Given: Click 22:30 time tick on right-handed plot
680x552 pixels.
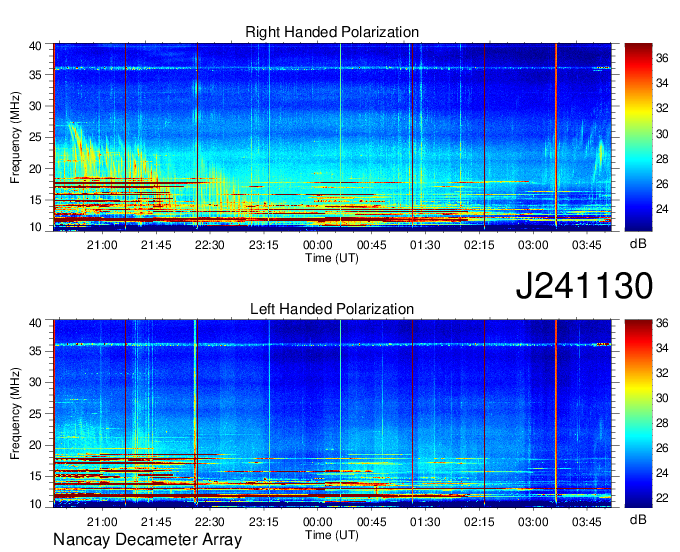Looking at the screenshot, I should pyautogui.click(x=209, y=245).
